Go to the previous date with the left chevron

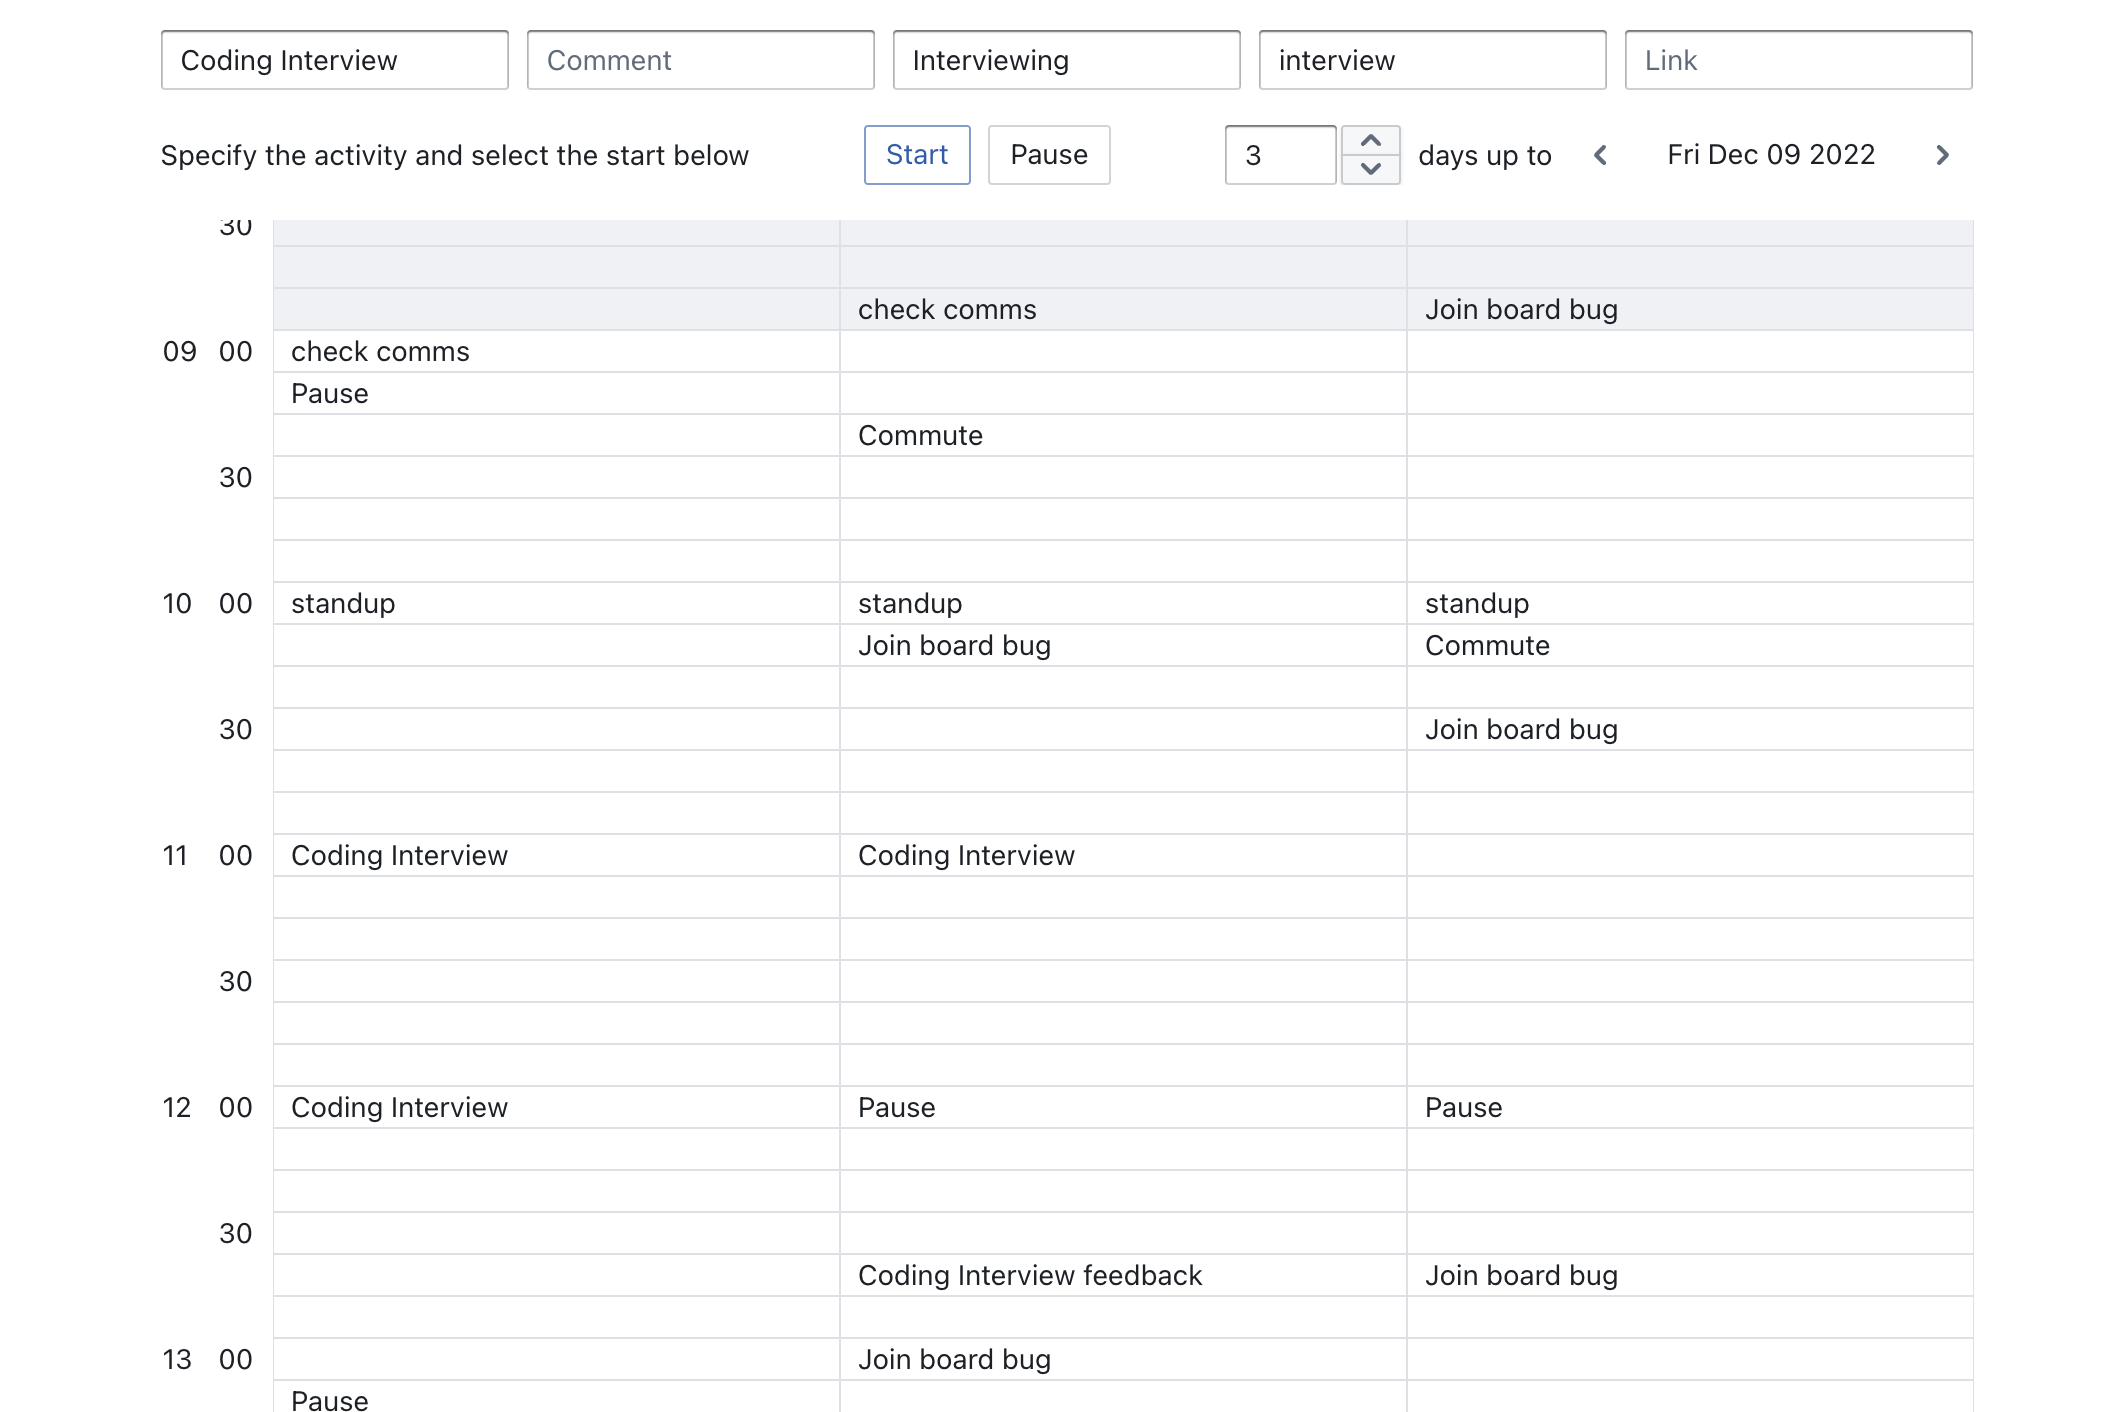coord(1601,155)
